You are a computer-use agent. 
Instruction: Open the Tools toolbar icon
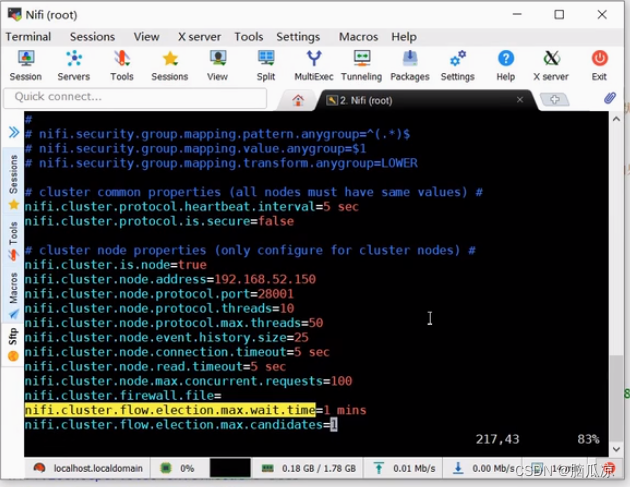pyautogui.click(x=122, y=65)
